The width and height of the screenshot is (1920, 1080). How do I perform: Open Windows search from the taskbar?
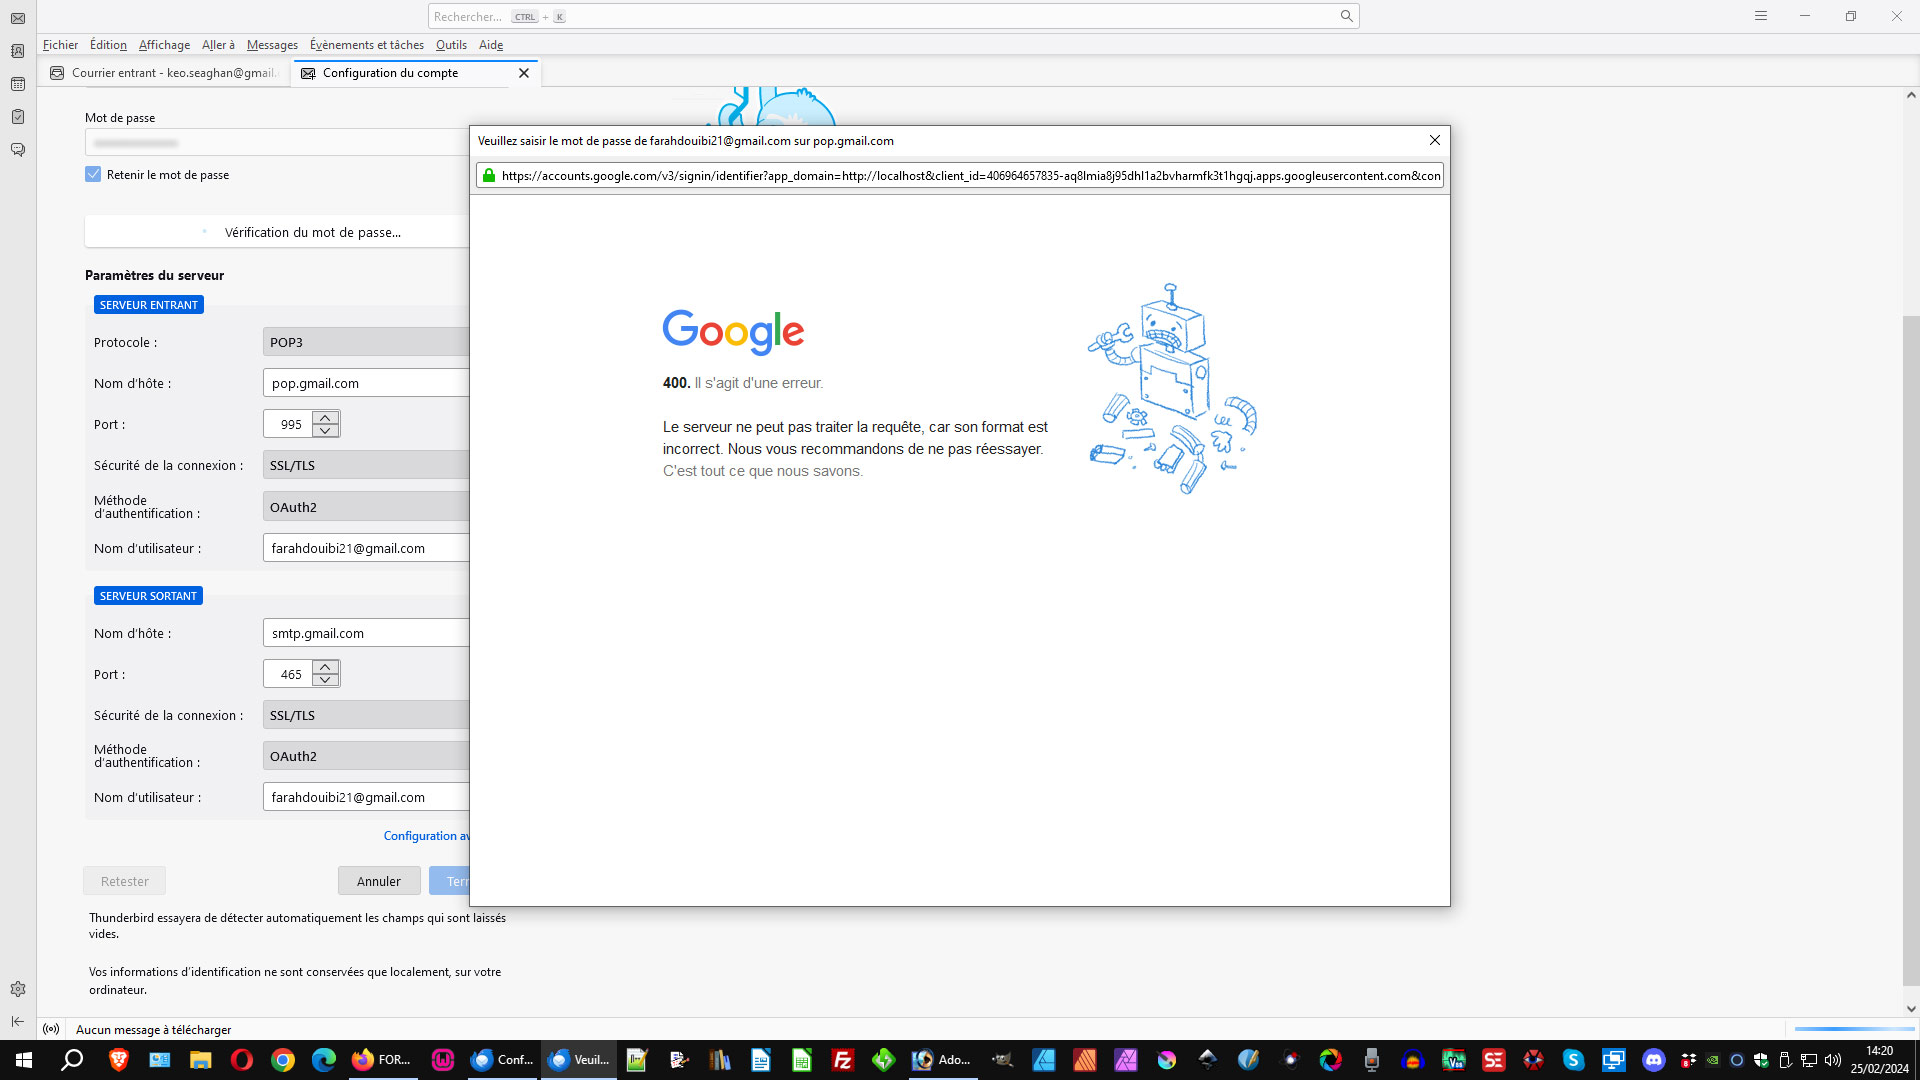point(72,1060)
